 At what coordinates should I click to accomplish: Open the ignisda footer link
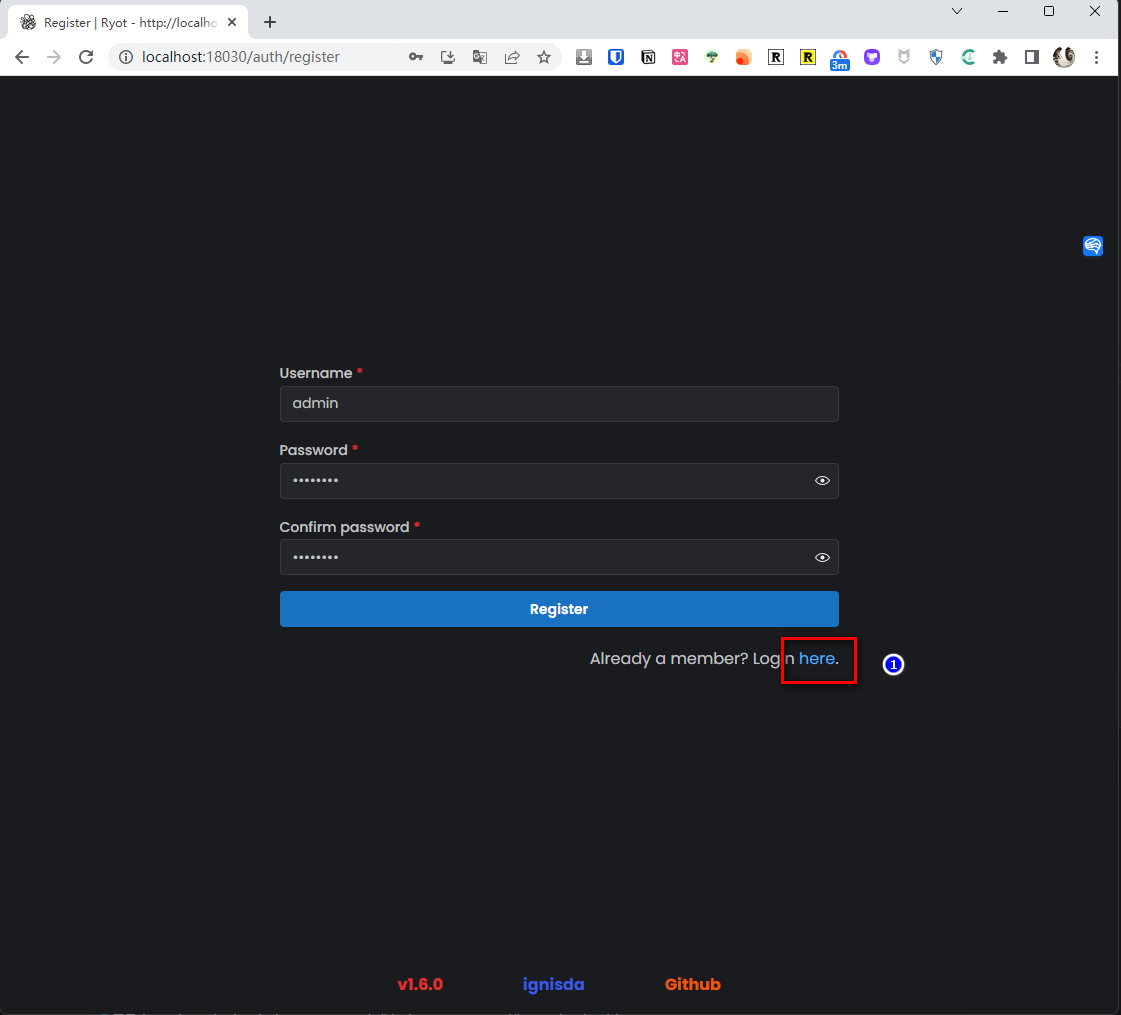coord(553,984)
